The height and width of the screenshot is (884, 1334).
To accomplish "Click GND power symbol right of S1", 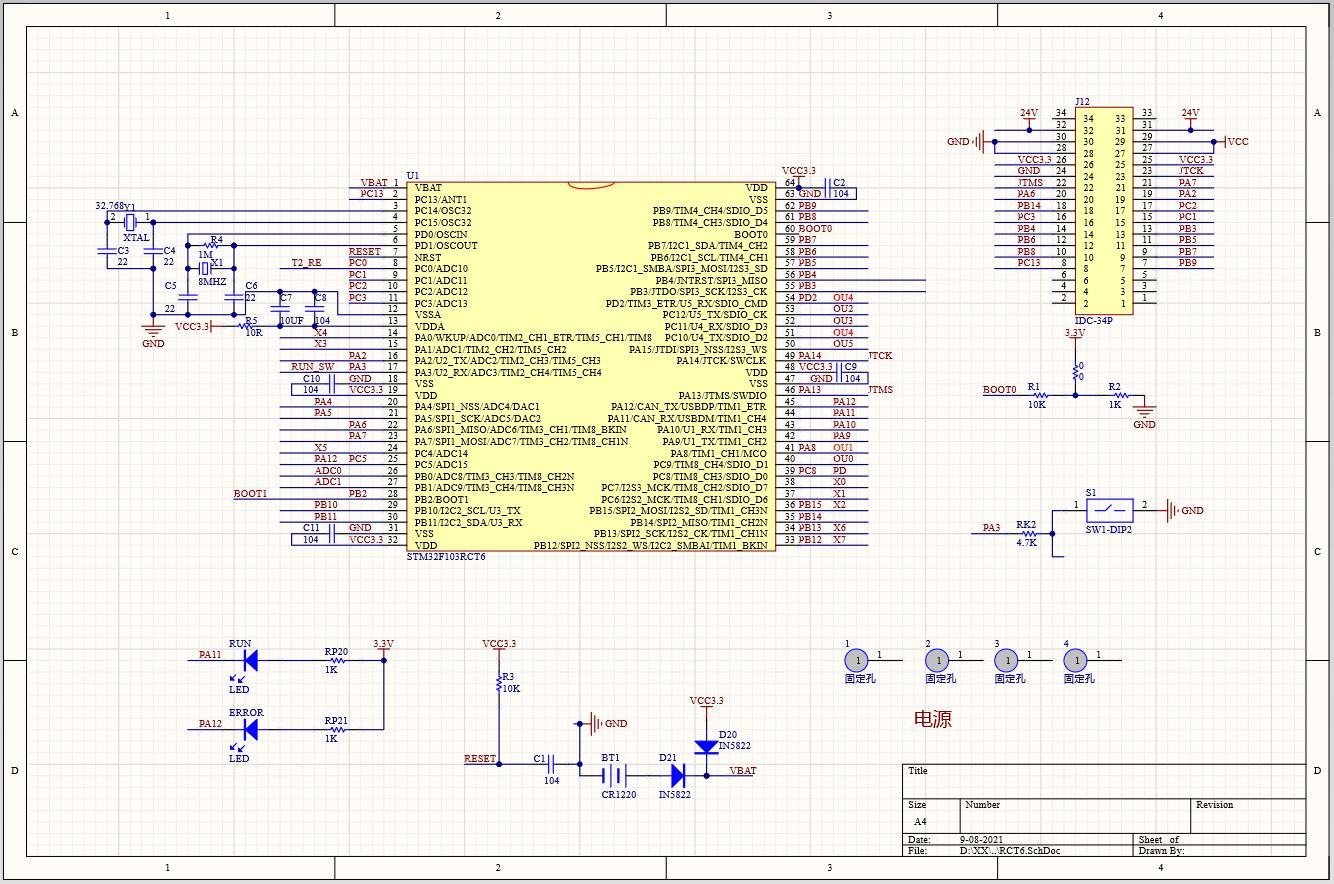I will 1187,510.
